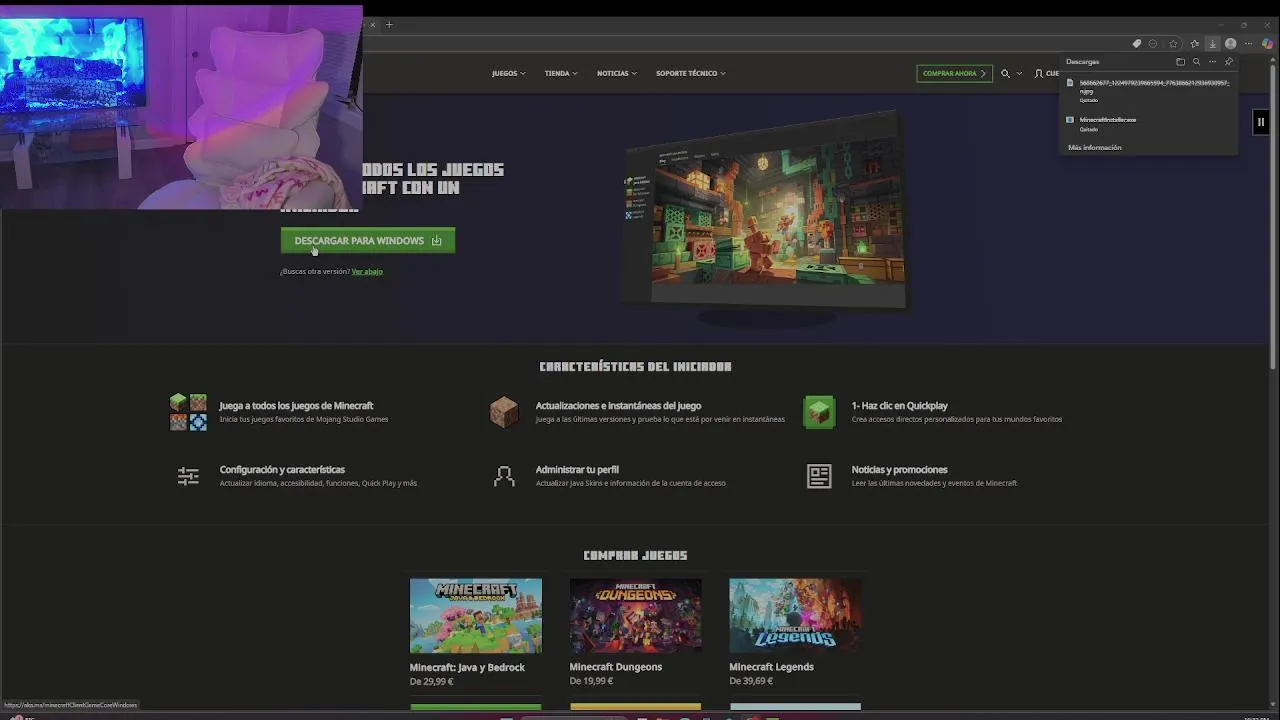Image resolution: width=1280 pixels, height=720 pixels.
Task: Open the Copilot sidebar icon
Action: point(1267,44)
